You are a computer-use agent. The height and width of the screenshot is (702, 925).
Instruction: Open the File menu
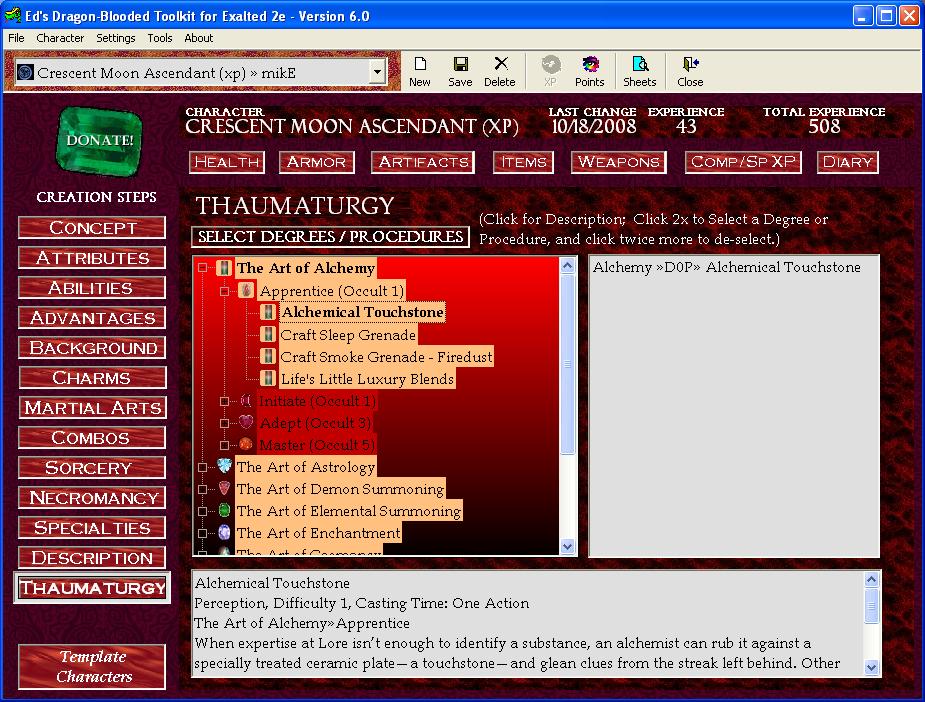pos(16,38)
